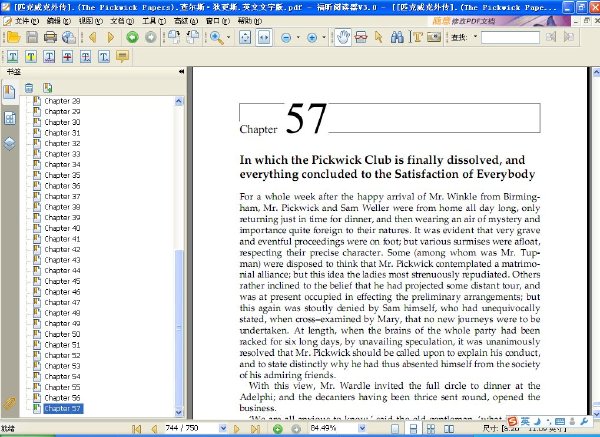Open the Bookmarks panel tab icon
The image size is (600, 437).
[x=9, y=92]
